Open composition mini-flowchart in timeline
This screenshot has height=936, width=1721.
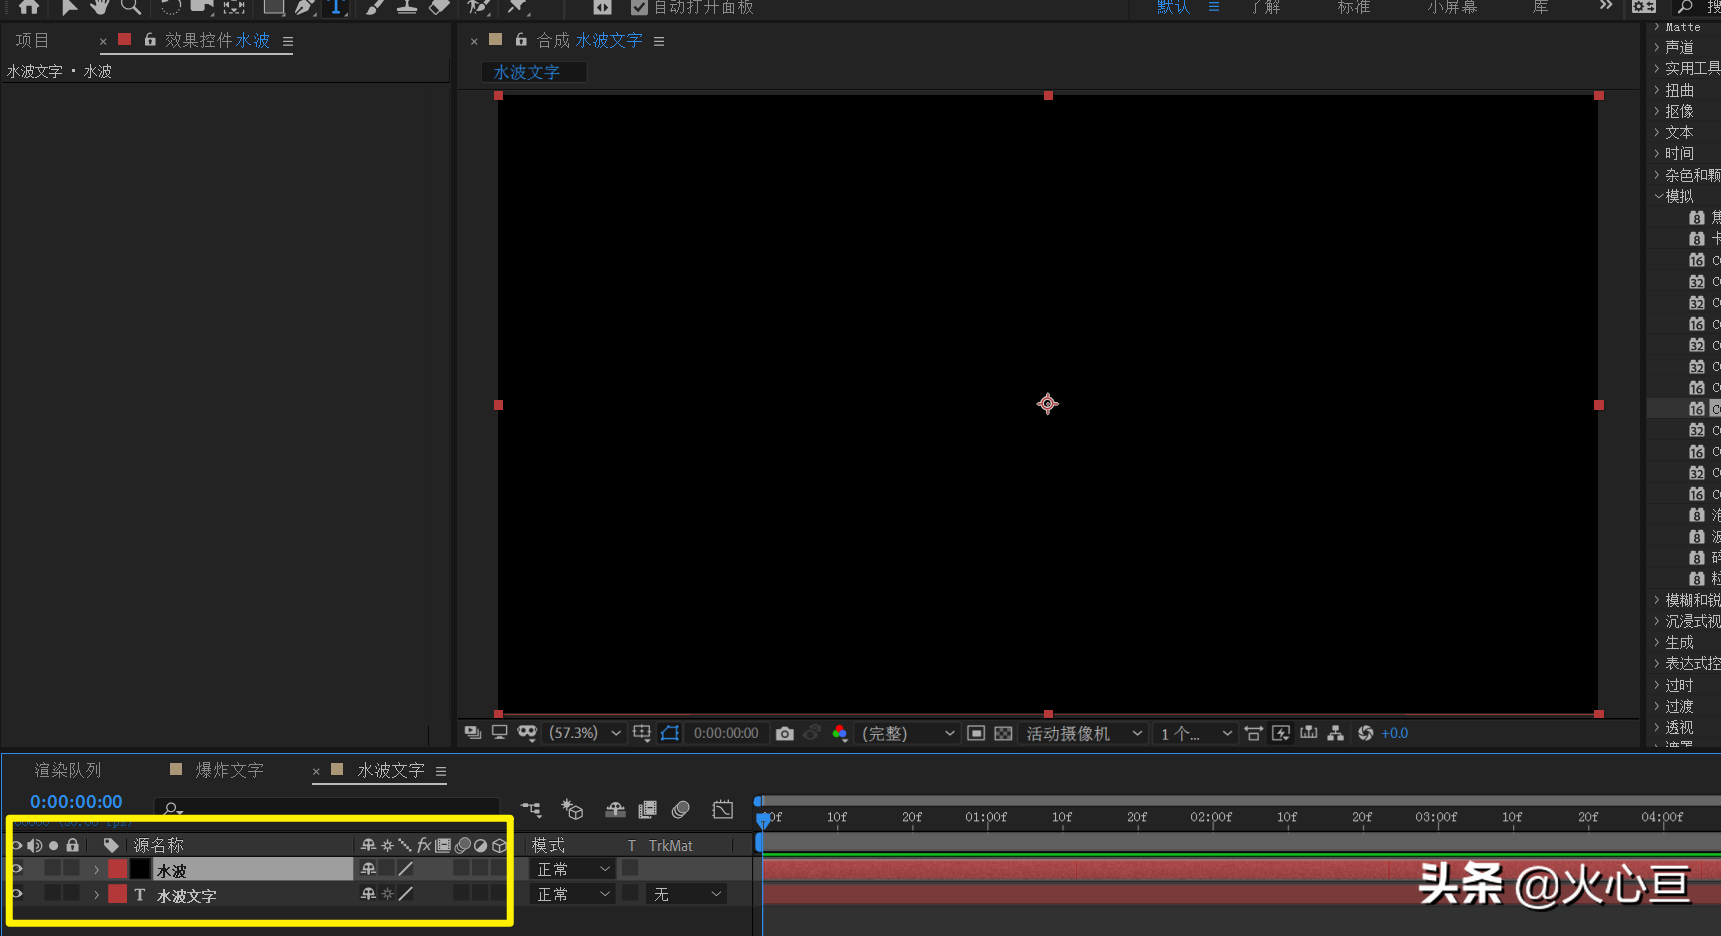pos(531,809)
